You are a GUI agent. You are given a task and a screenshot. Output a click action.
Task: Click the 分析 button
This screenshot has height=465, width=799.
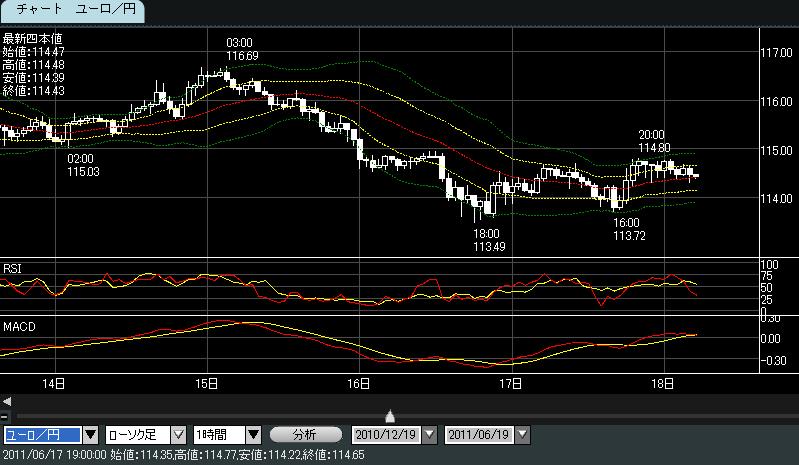(303, 434)
